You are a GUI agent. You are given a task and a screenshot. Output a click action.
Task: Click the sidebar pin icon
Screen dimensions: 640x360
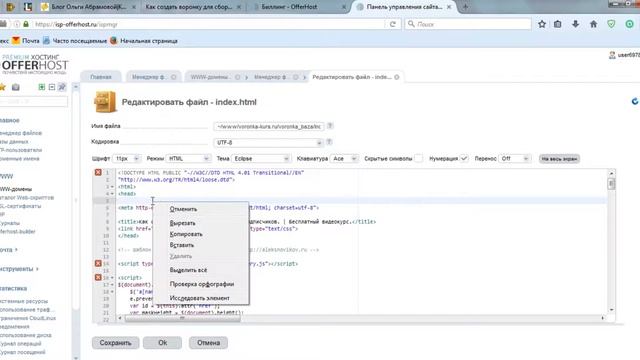pos(62,87)
